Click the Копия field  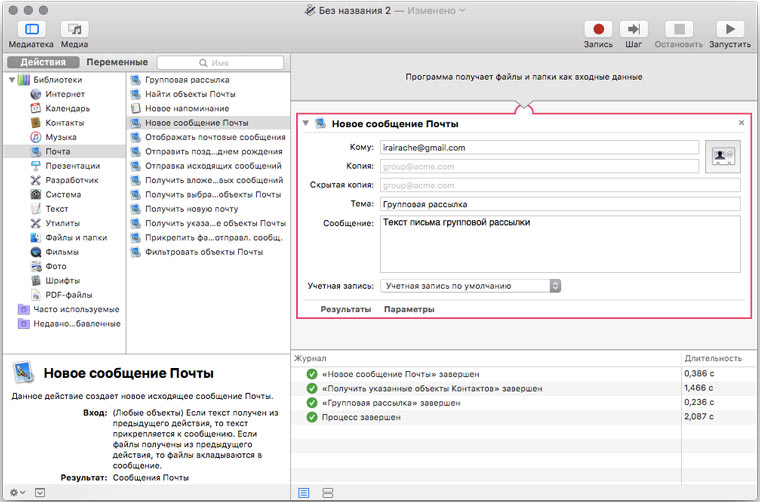pos(539,167)
